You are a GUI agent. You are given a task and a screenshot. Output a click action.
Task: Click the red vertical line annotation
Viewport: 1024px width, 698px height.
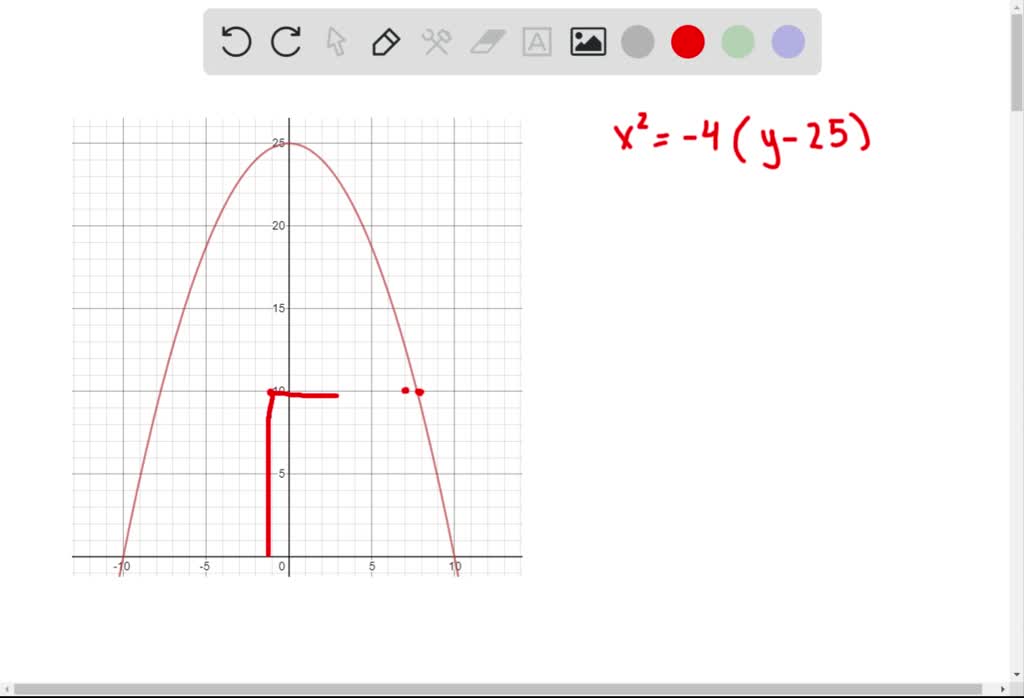coord(269,480)
